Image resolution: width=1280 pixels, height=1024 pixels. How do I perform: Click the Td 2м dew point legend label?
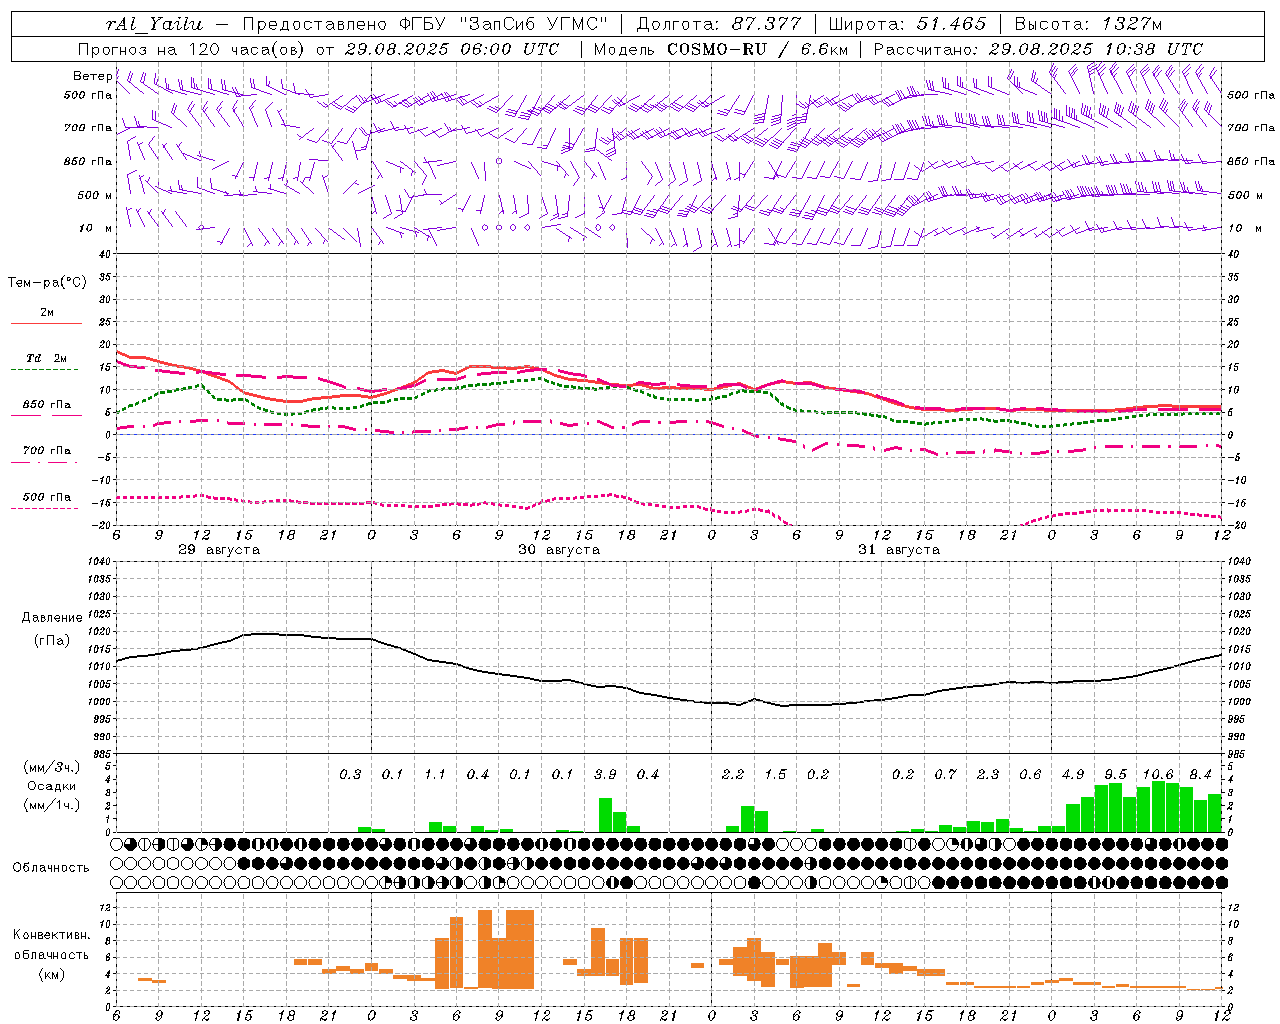coord(46,358)
